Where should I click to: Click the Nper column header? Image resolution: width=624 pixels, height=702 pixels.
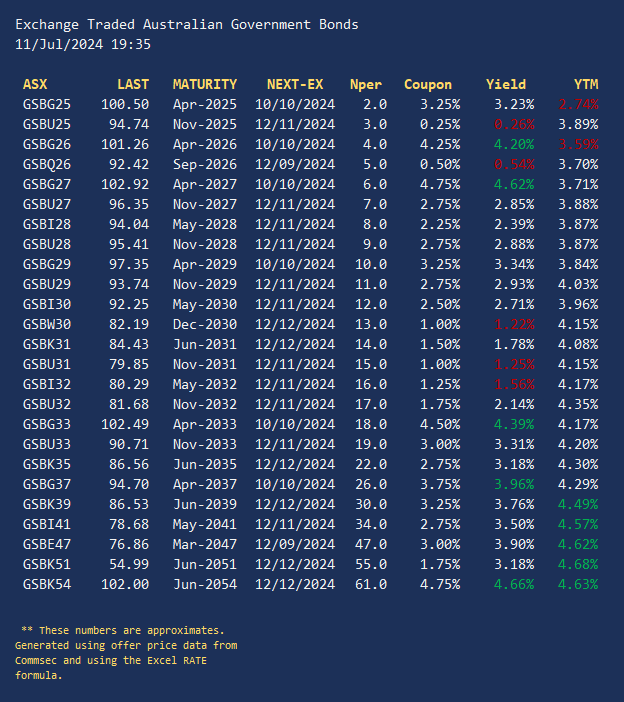point(366,85)
